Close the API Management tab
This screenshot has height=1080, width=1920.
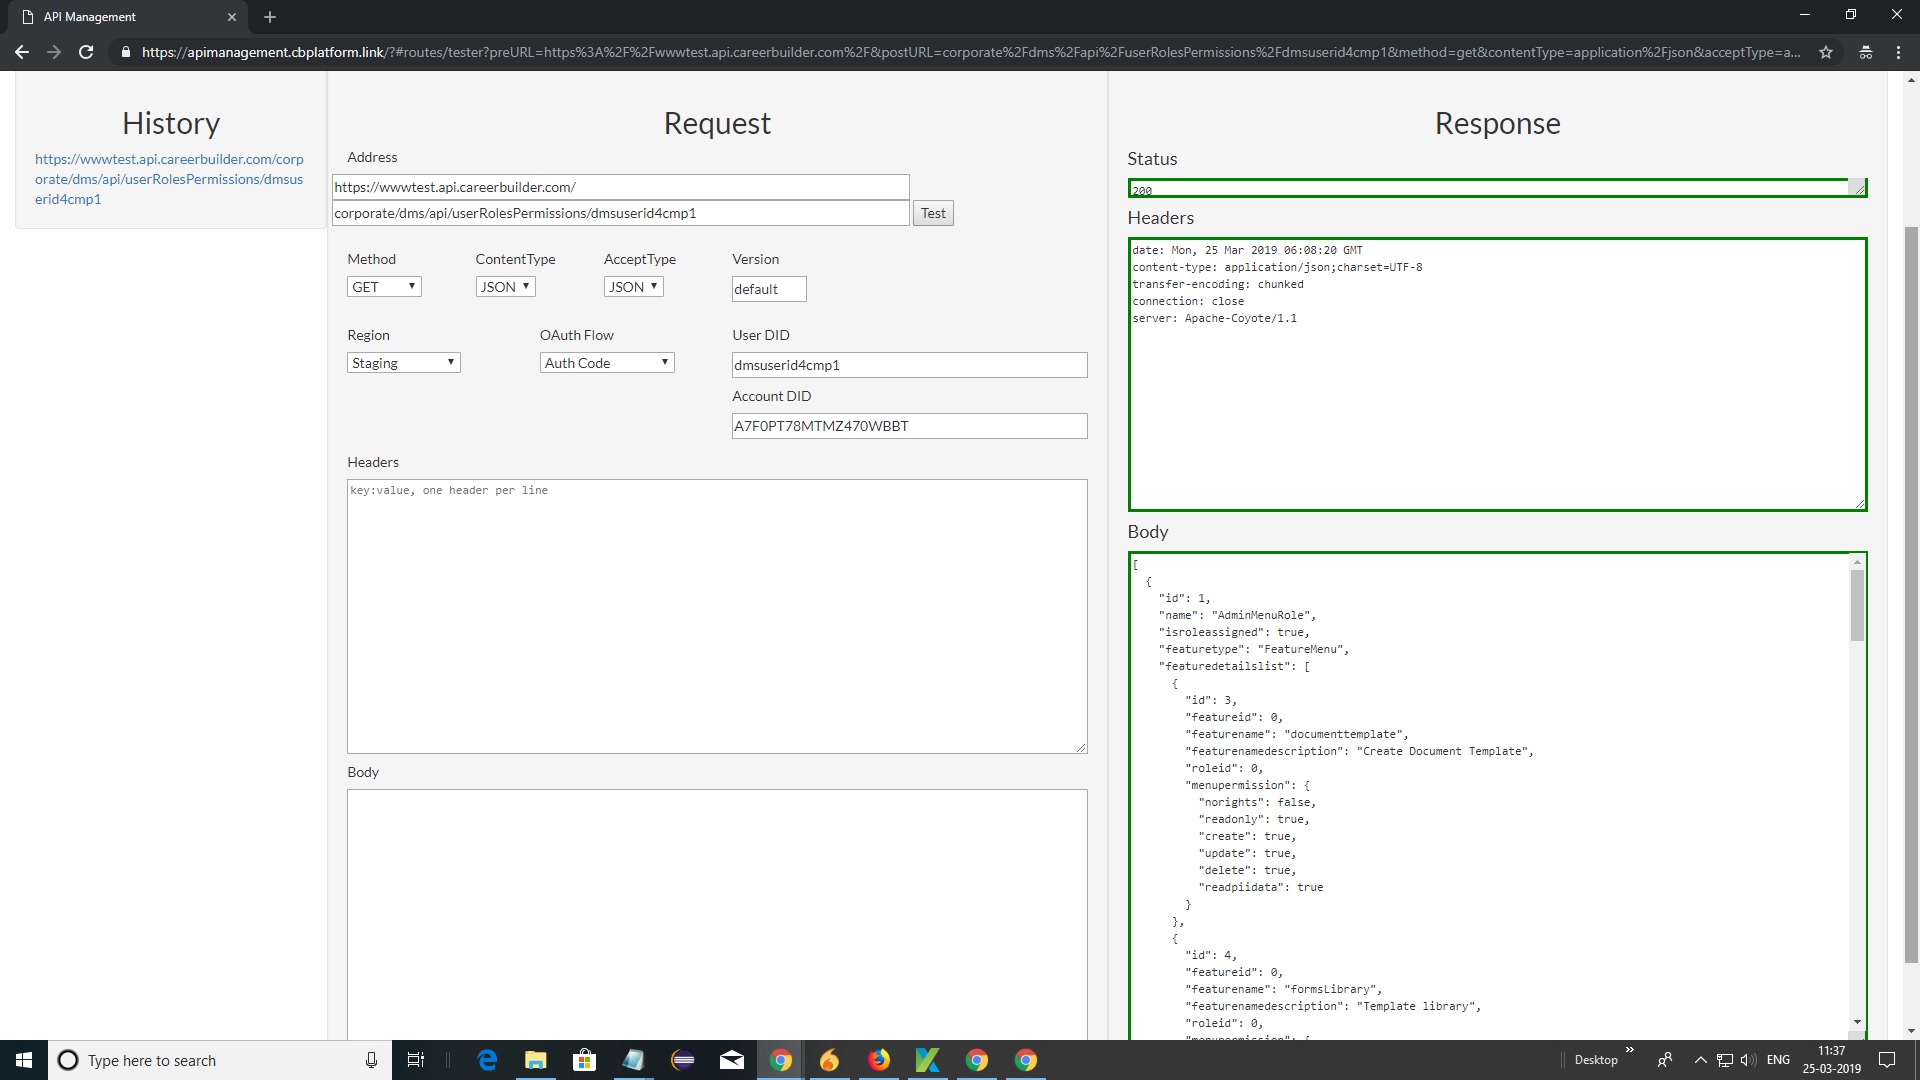pos(231,17)
